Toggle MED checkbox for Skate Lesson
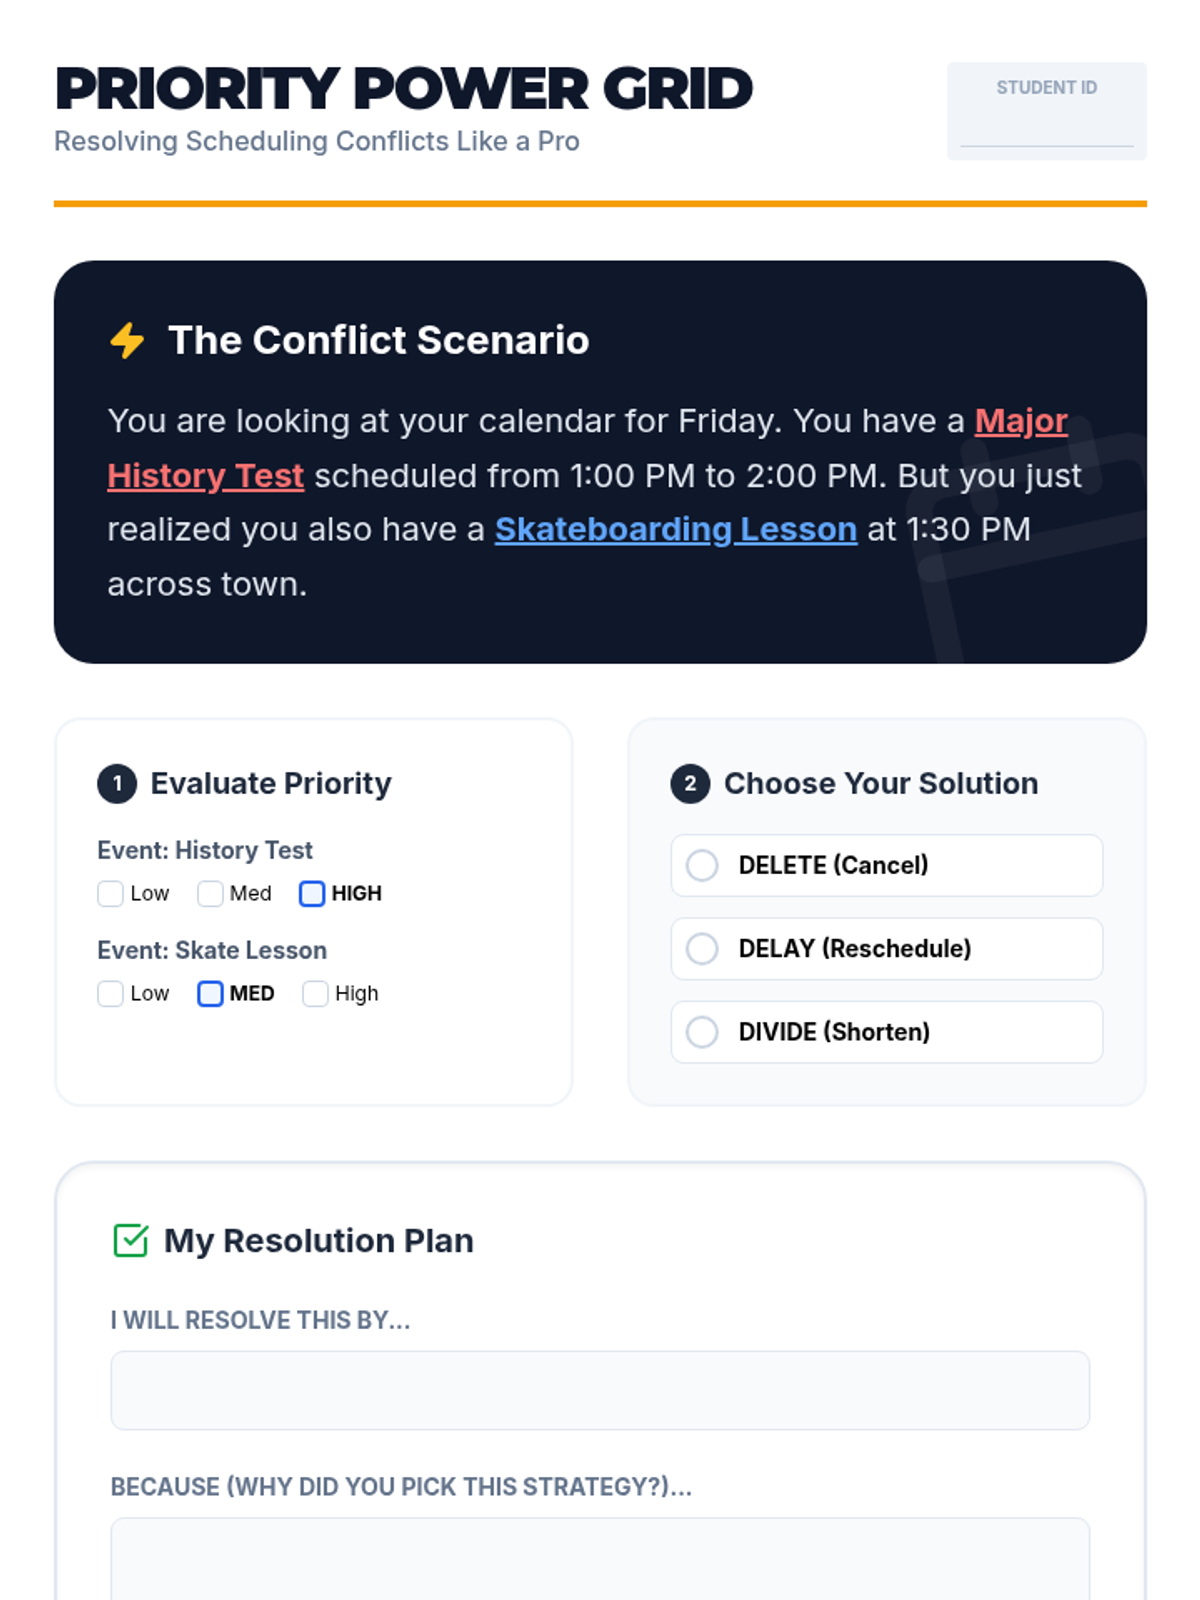This screenshot has height=1600, width=1200. pyautogui.click(x=210, y=993)
